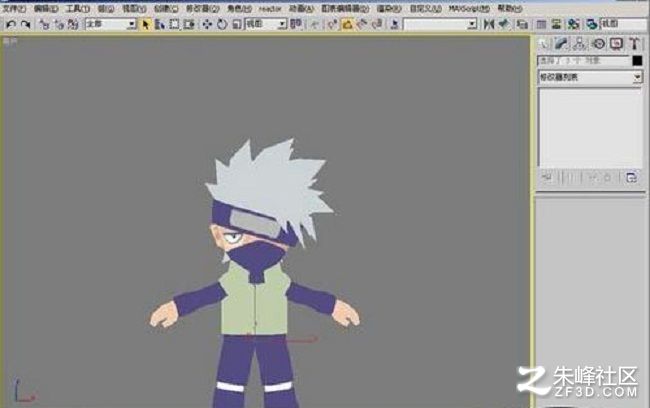This screenshot has width=650, height=408.
Task: Toggle Spinner Snap
Action: point(377,24)
